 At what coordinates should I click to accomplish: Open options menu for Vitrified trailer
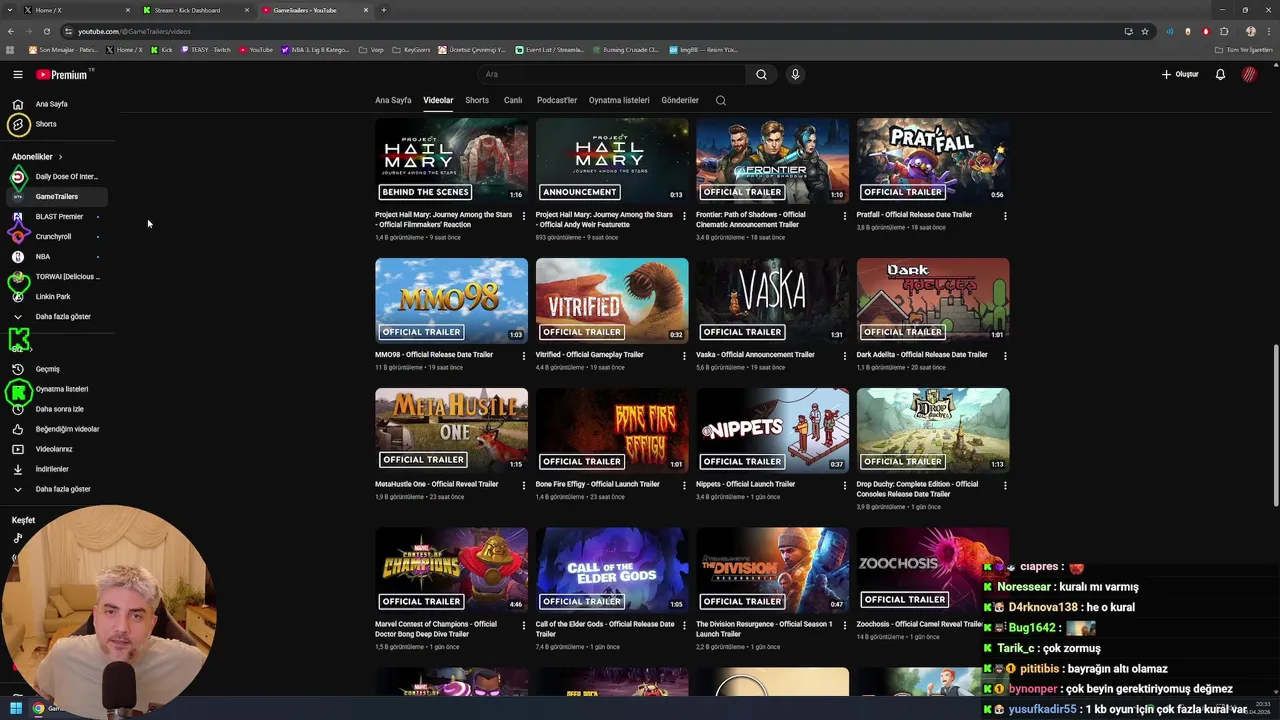pos(684,356)
